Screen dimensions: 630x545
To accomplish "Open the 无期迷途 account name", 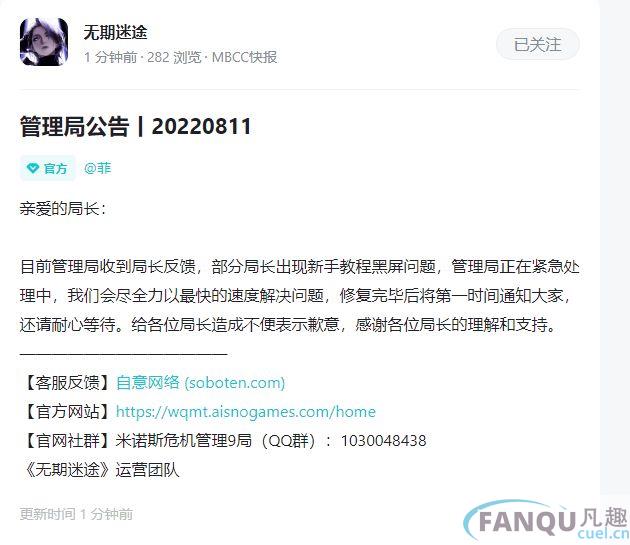I will point(115,32).
